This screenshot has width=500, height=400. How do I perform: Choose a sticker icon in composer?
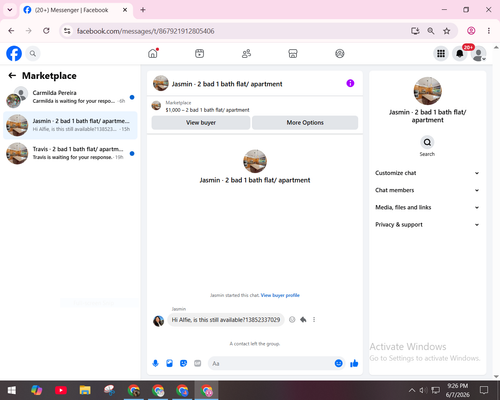[x=183, y=363]
